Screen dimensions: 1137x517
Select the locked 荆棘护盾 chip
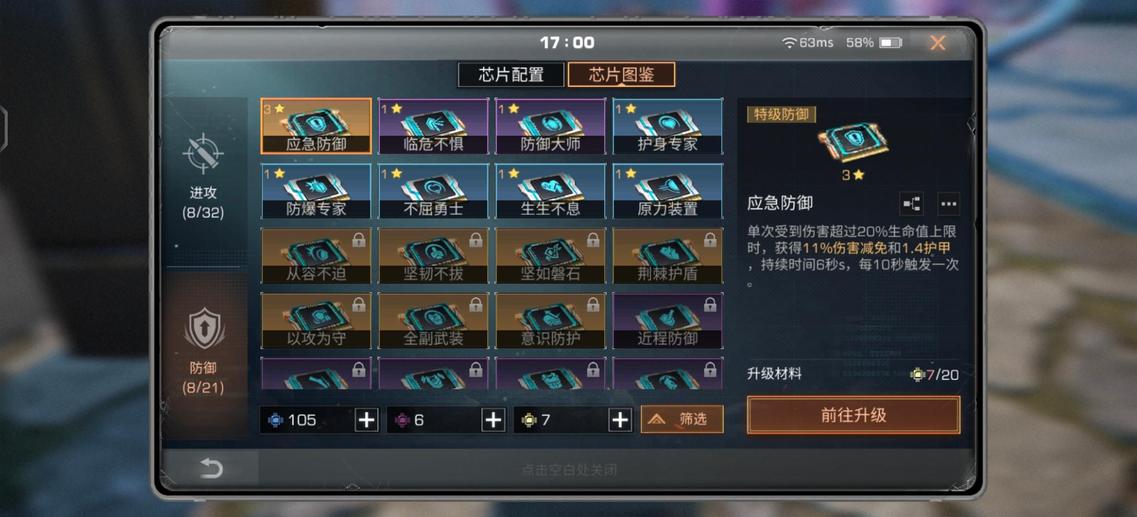(x=668, y=256)
